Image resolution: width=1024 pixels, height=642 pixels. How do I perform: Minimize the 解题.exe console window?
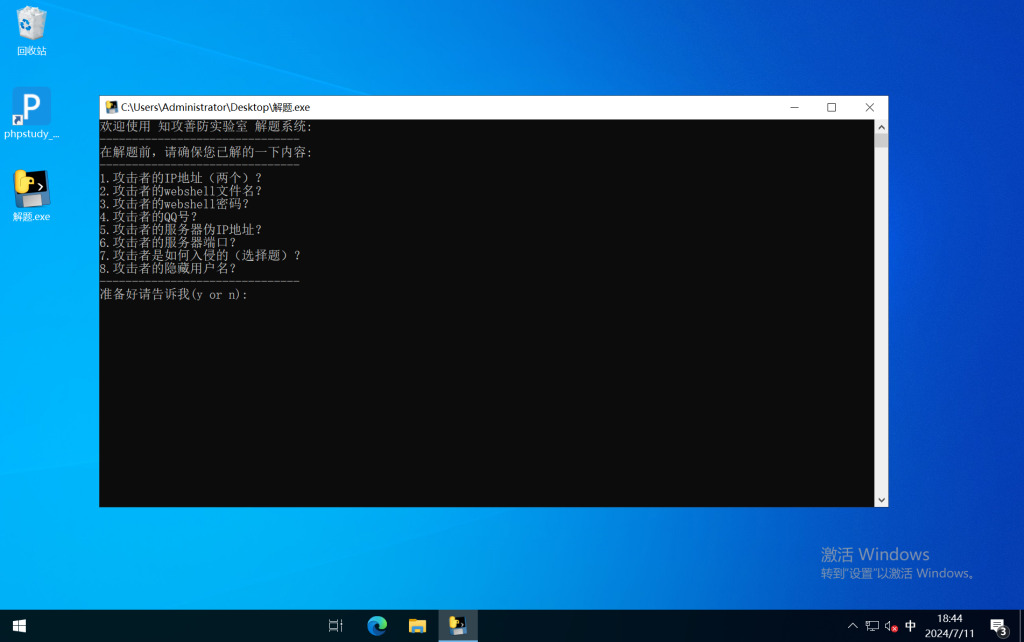793,107
